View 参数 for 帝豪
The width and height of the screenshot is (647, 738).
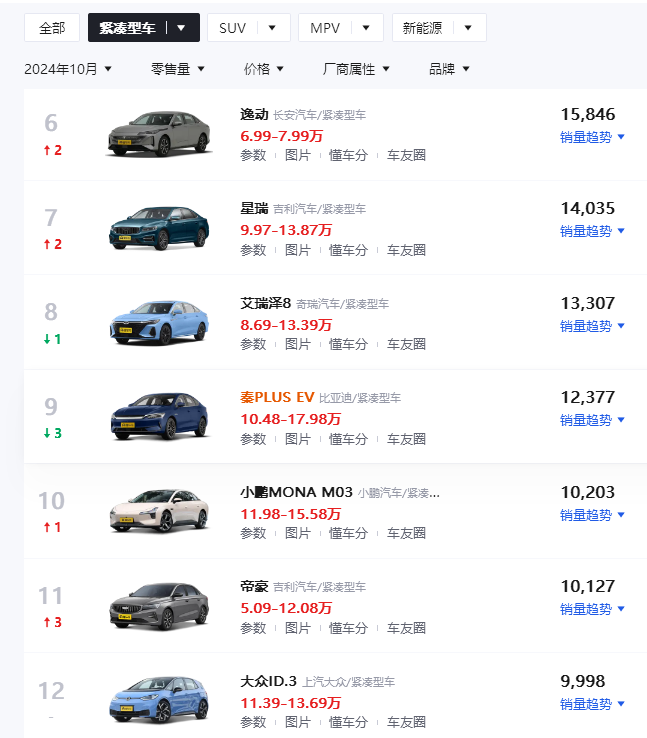tap(253, 628)
